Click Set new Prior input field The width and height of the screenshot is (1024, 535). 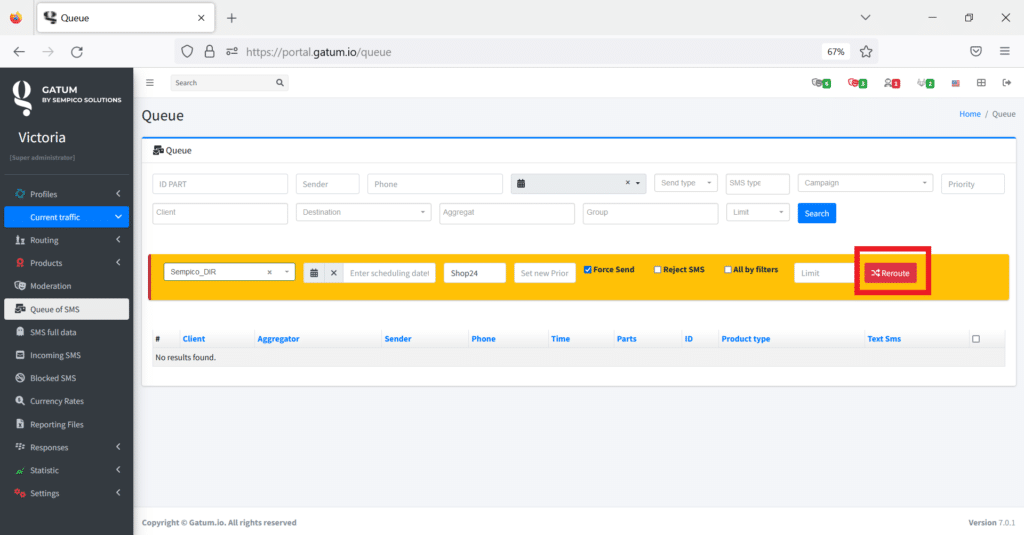[545, 273]
